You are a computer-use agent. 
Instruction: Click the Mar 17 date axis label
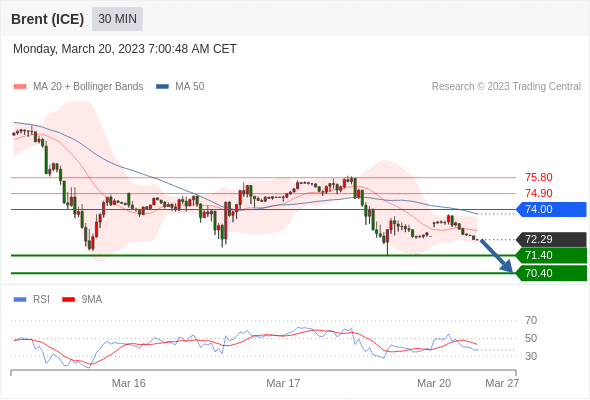pyautogui.click(x=283, y=383)
